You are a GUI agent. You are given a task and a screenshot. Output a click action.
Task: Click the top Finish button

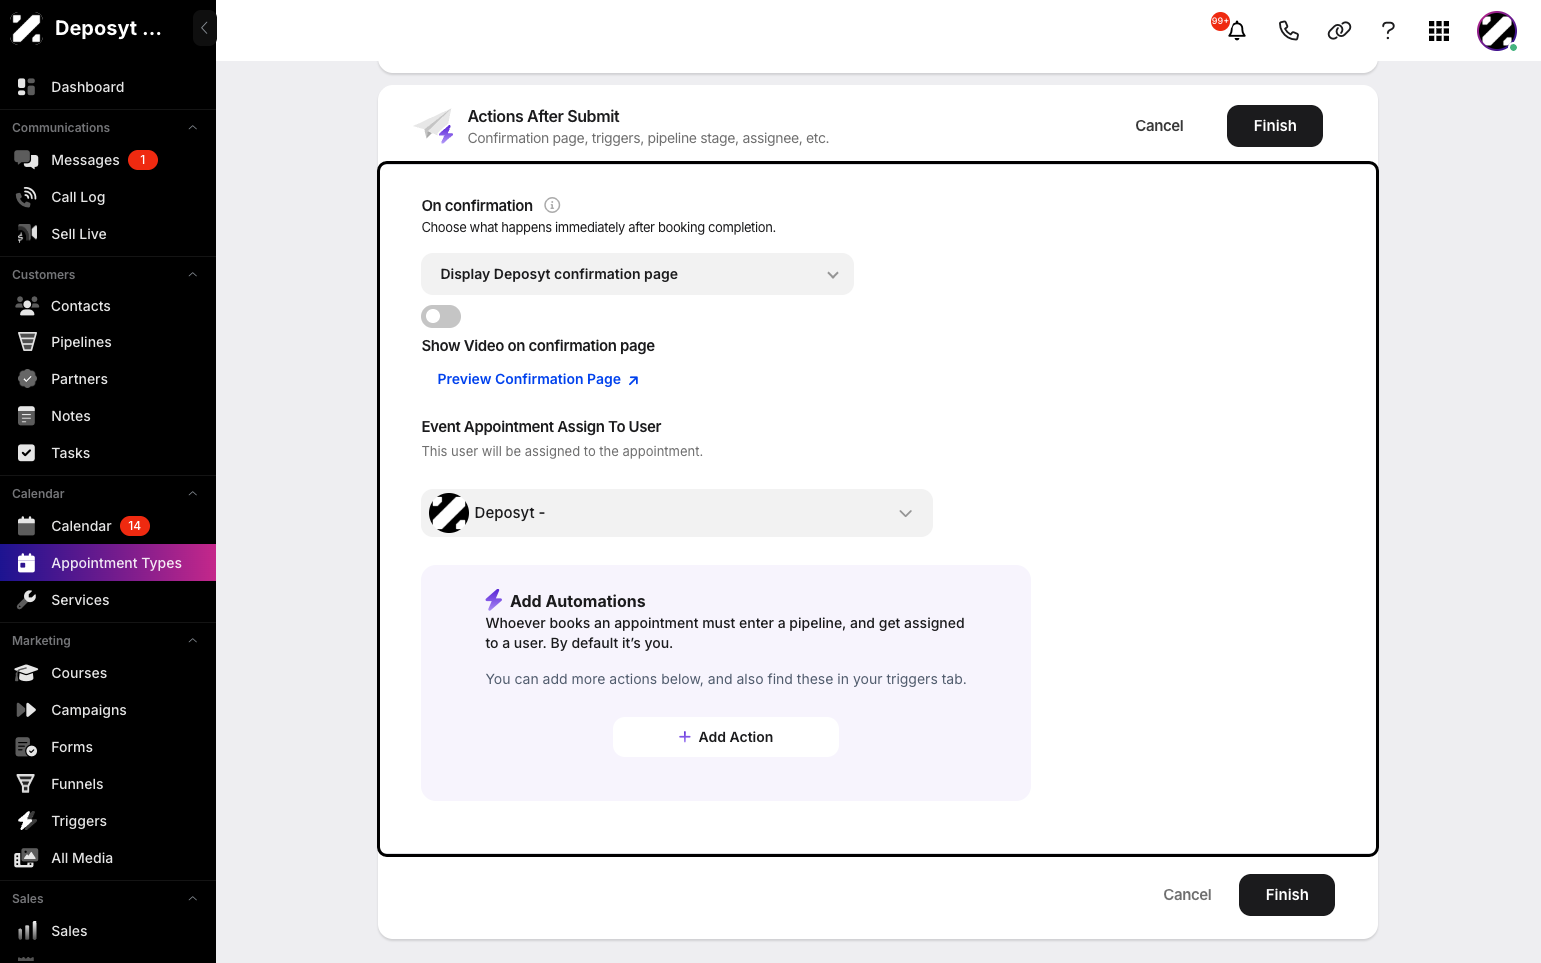pos(1275,126)
